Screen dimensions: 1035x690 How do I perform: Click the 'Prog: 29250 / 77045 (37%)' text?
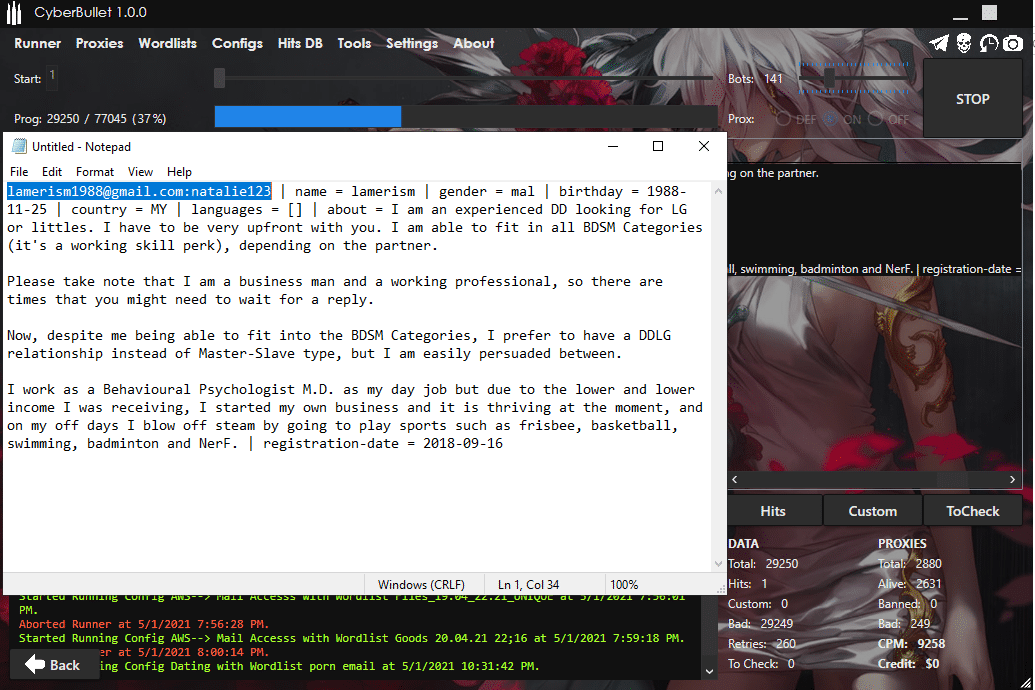coord(90,119)
